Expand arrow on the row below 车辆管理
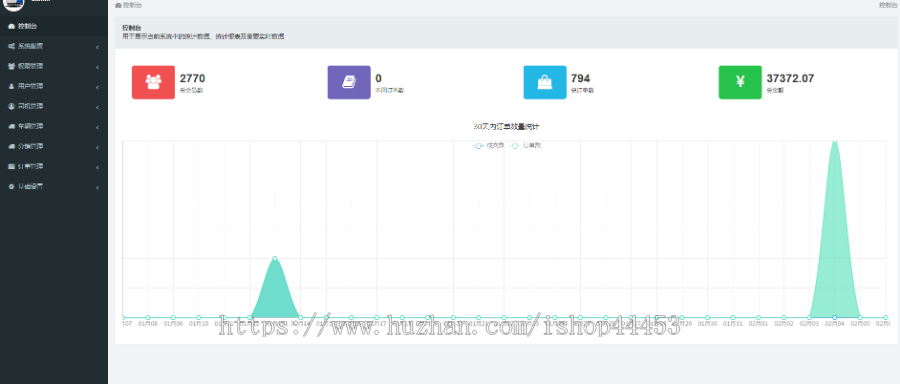This screenshot has height=384, width=900. [98, 148]
